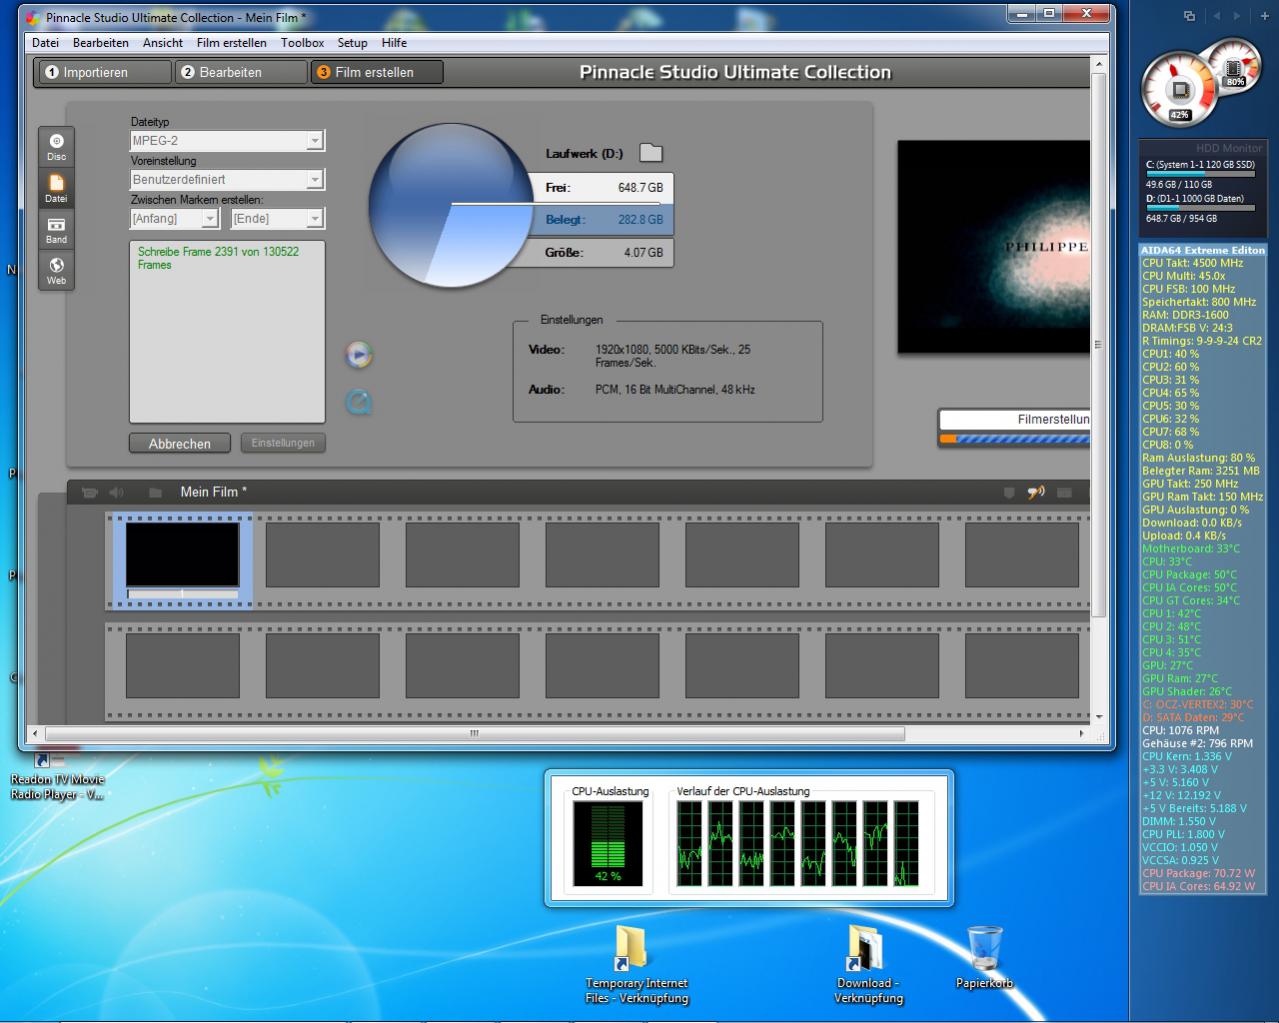Open the Toolbox menu
1279x1023 pixels.
(302, 43)
